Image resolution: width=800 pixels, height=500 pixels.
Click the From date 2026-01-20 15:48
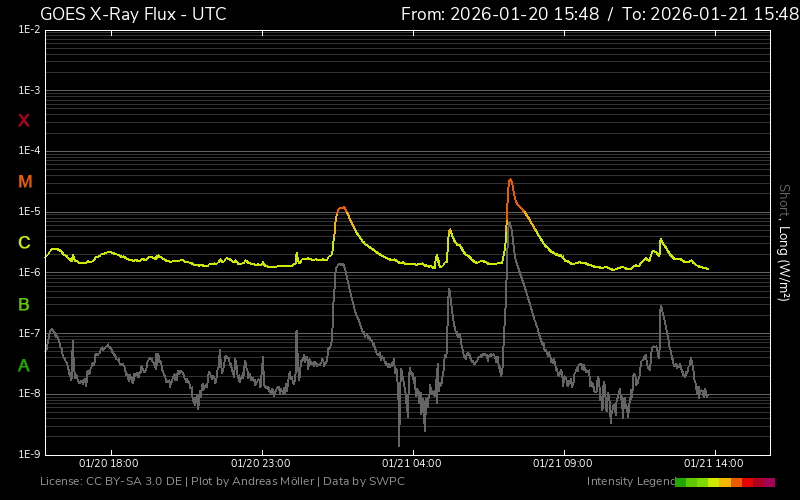[x=524, y=14]
